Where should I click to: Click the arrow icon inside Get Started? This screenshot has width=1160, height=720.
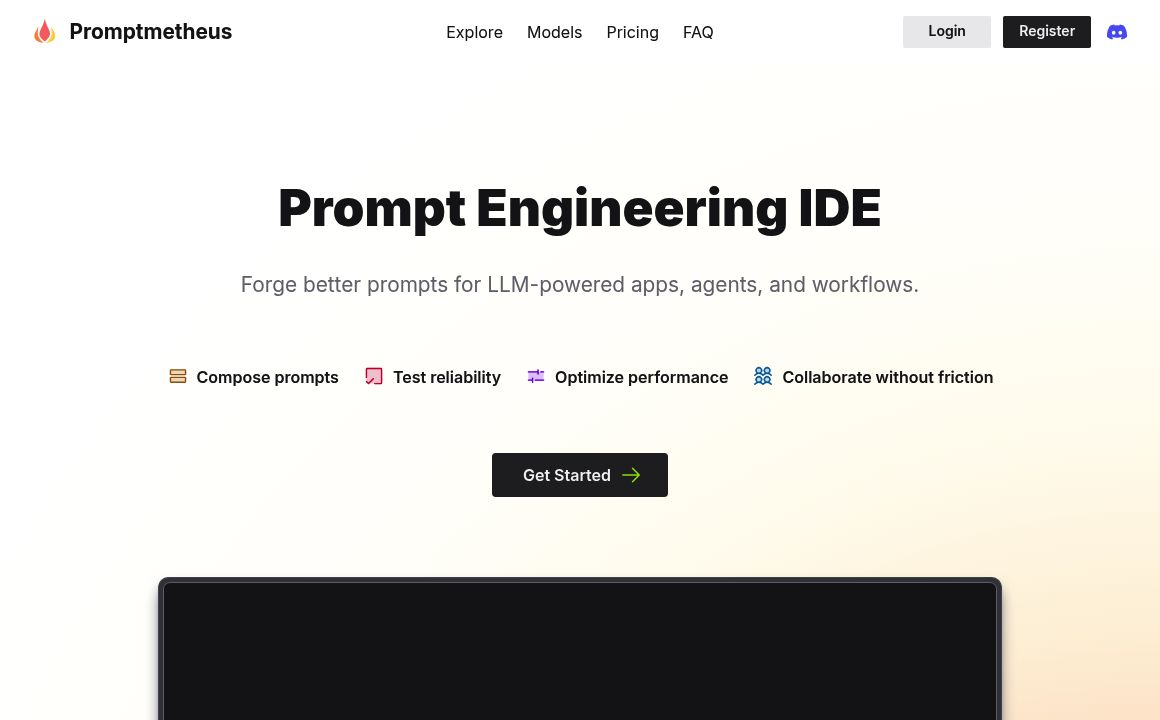tap(631, 475)
